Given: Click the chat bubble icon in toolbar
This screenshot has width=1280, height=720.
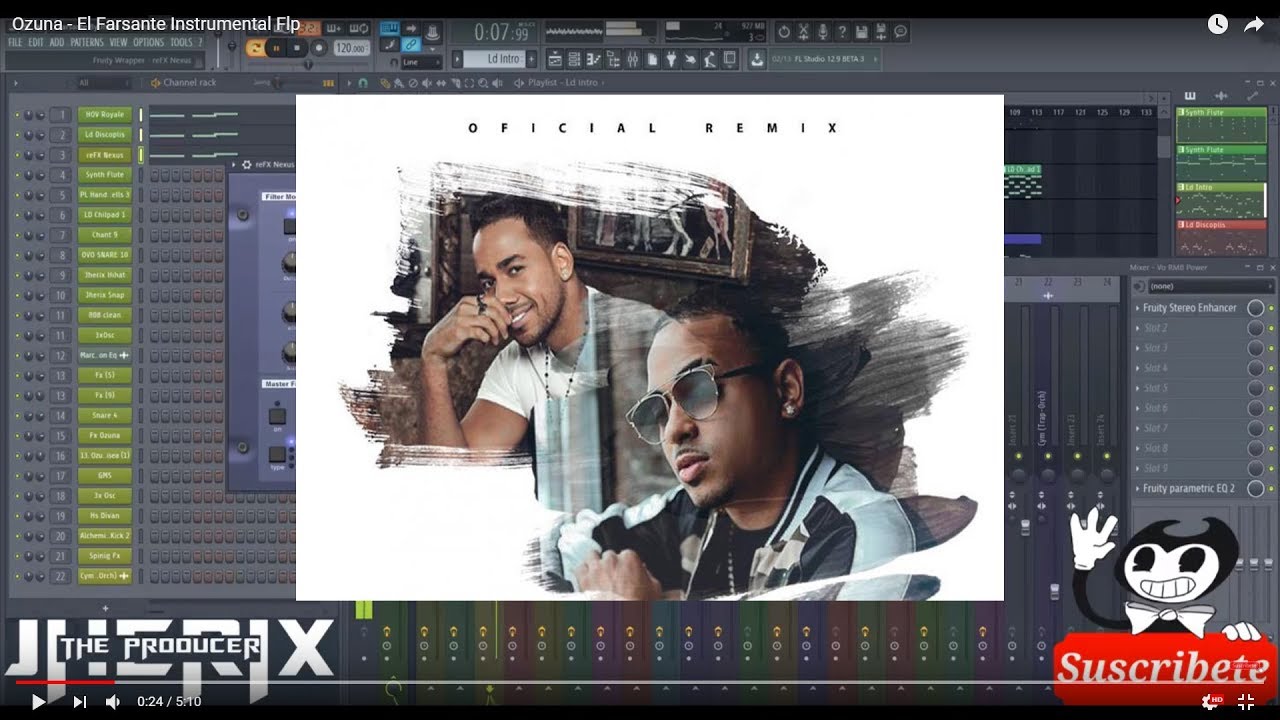Looking at the screenshot, I should 901,32.
